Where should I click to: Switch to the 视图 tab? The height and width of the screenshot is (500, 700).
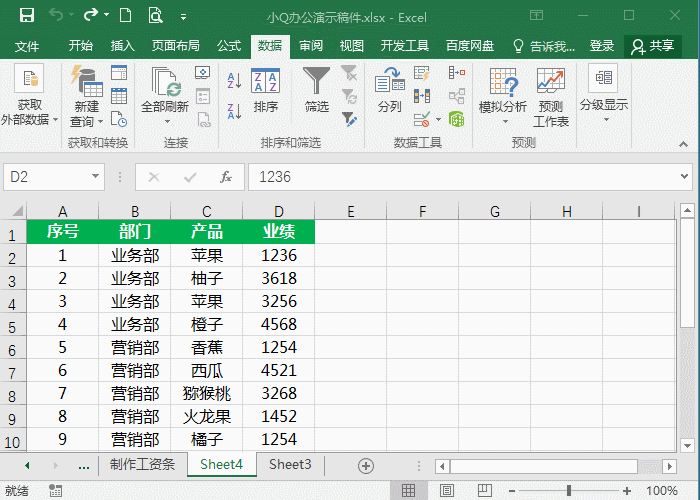coord(352,46)
